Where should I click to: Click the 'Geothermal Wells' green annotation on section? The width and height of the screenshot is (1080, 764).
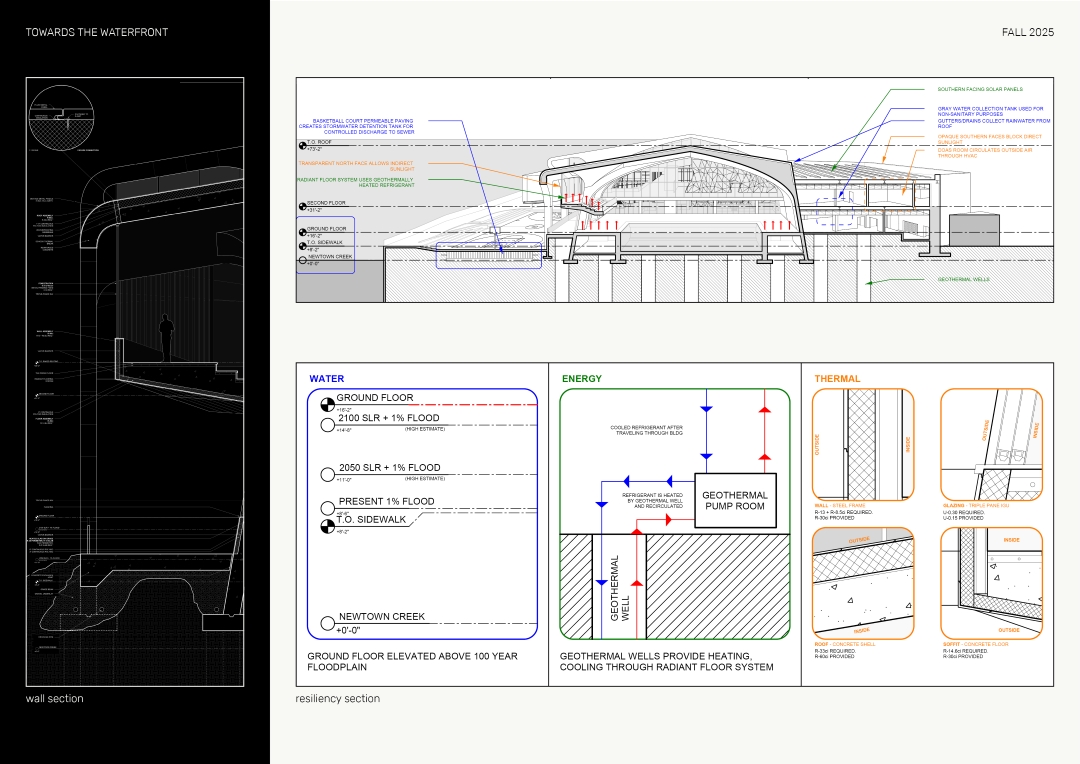click(x=963, y=279)
